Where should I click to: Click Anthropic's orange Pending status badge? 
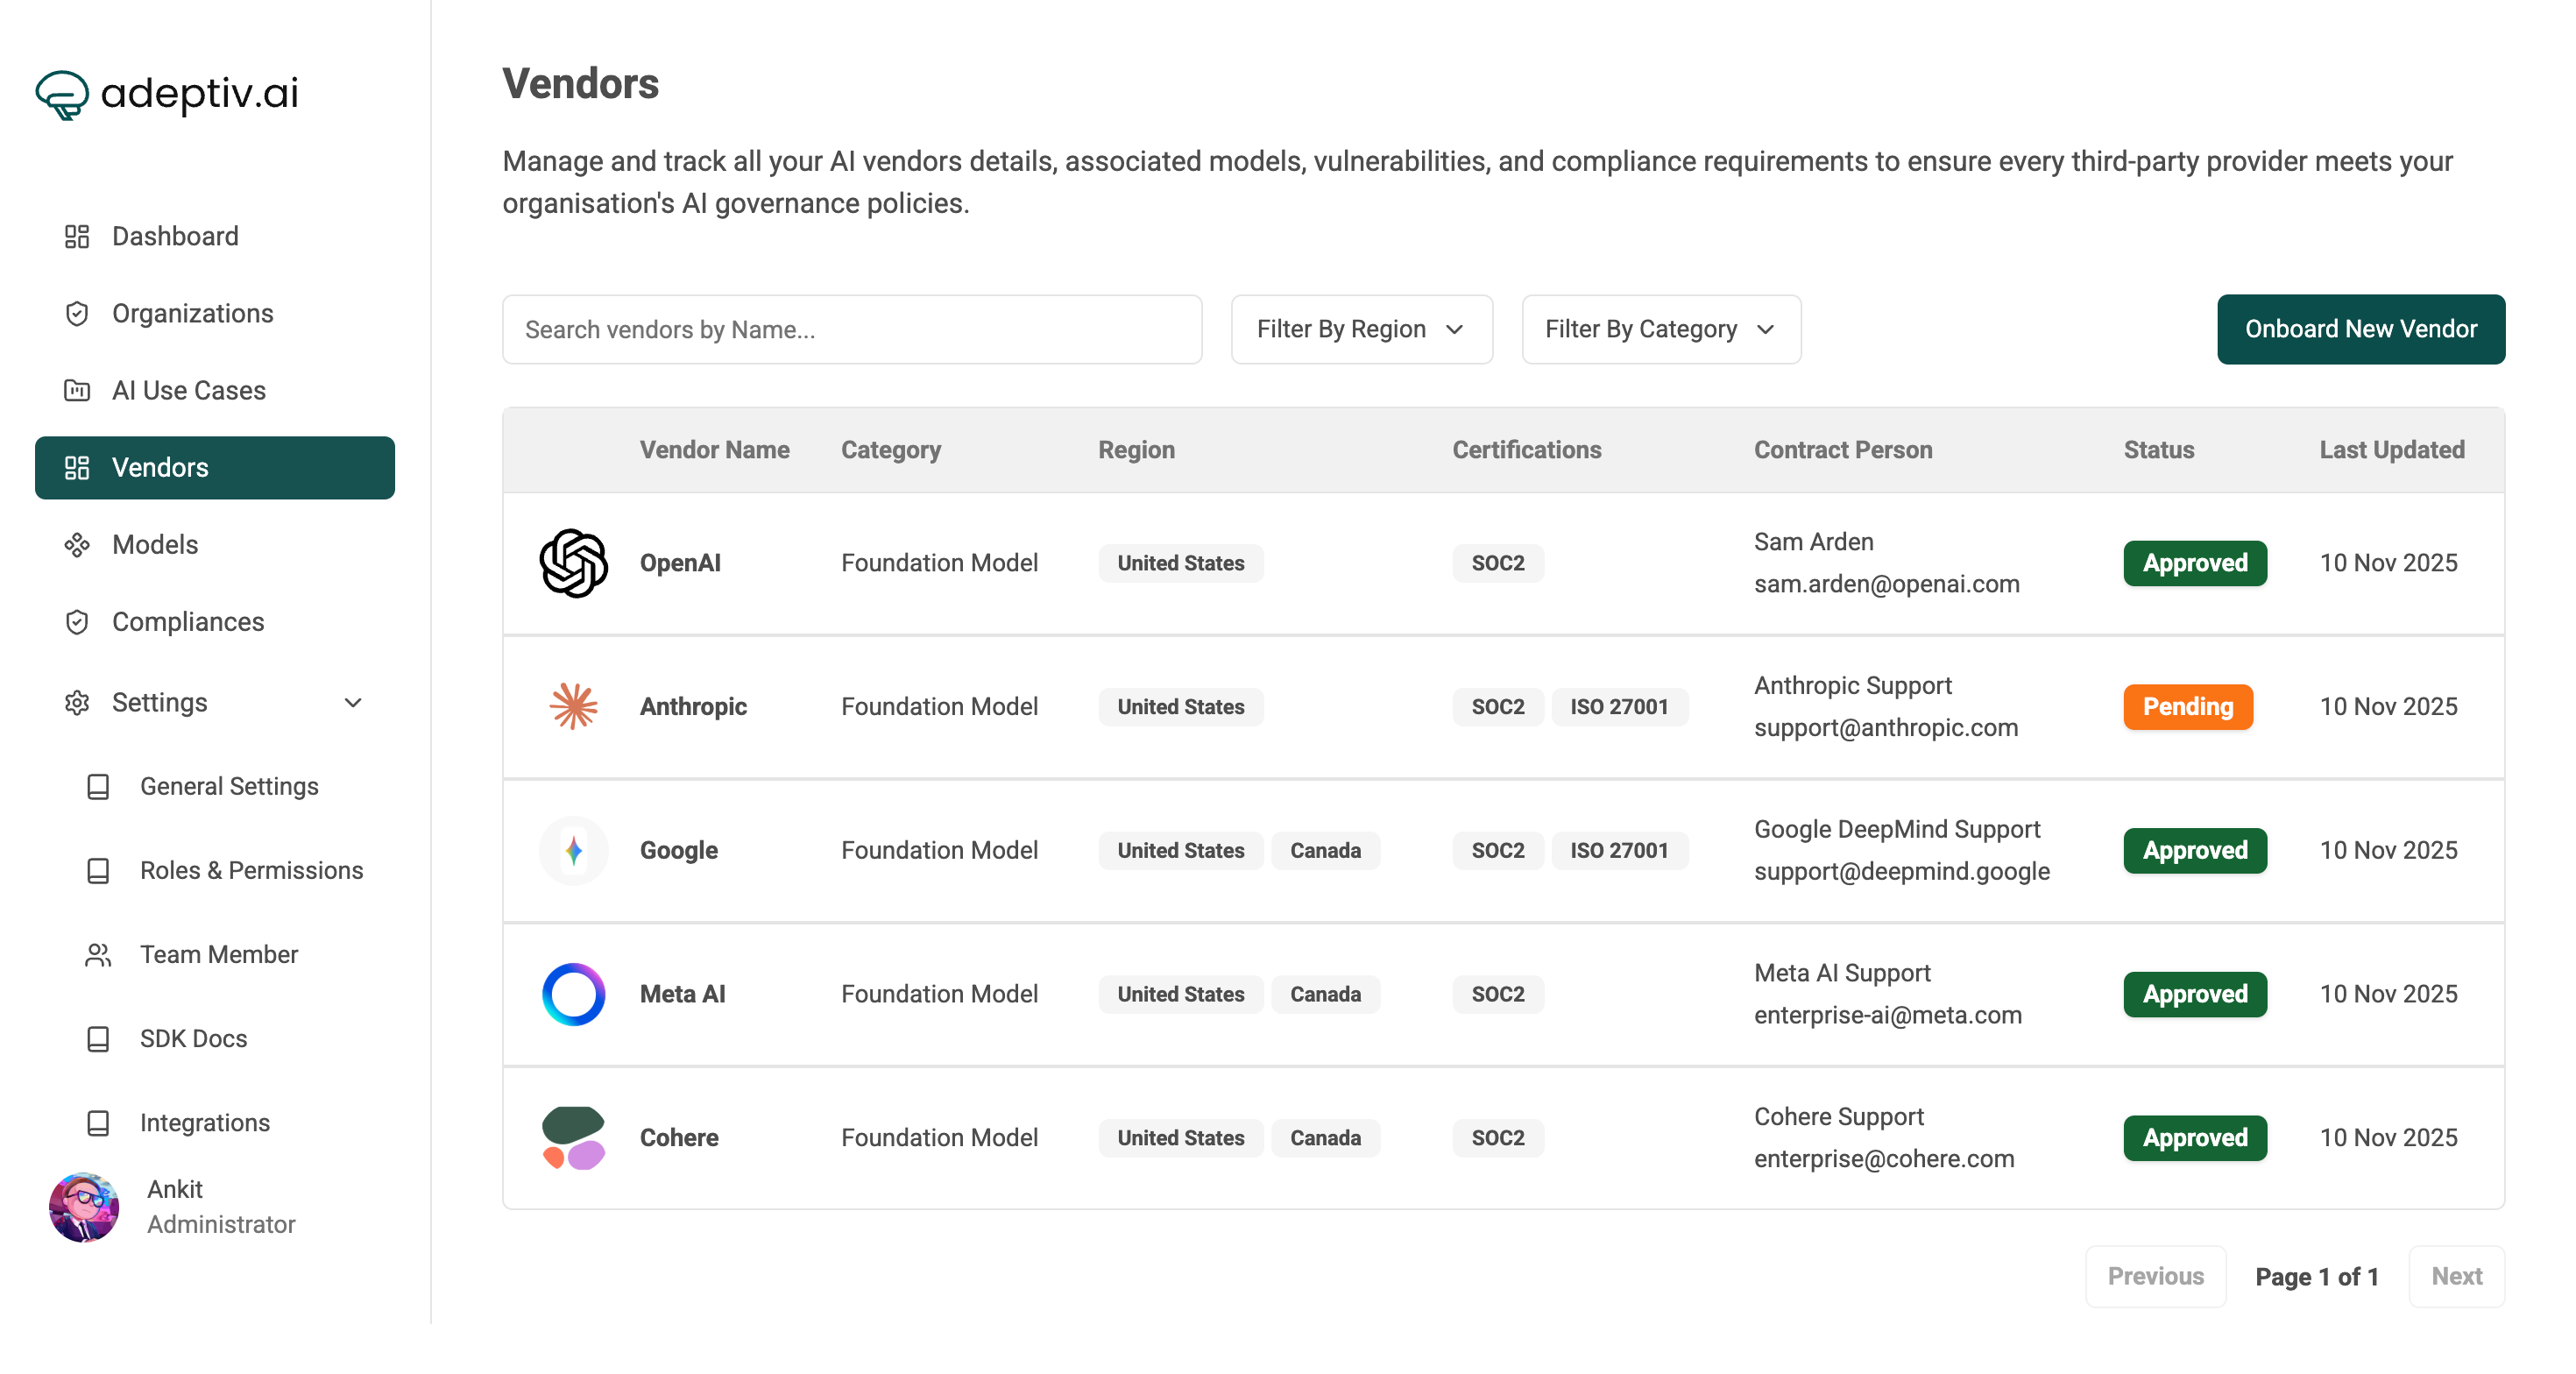pyautogui.click(x=2187, y=707)
